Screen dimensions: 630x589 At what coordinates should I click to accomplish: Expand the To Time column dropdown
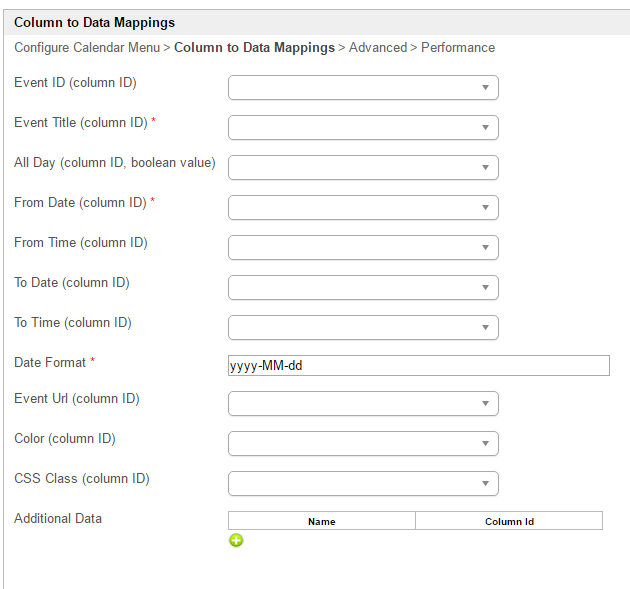pyautogui.click(x=363, y=328)
